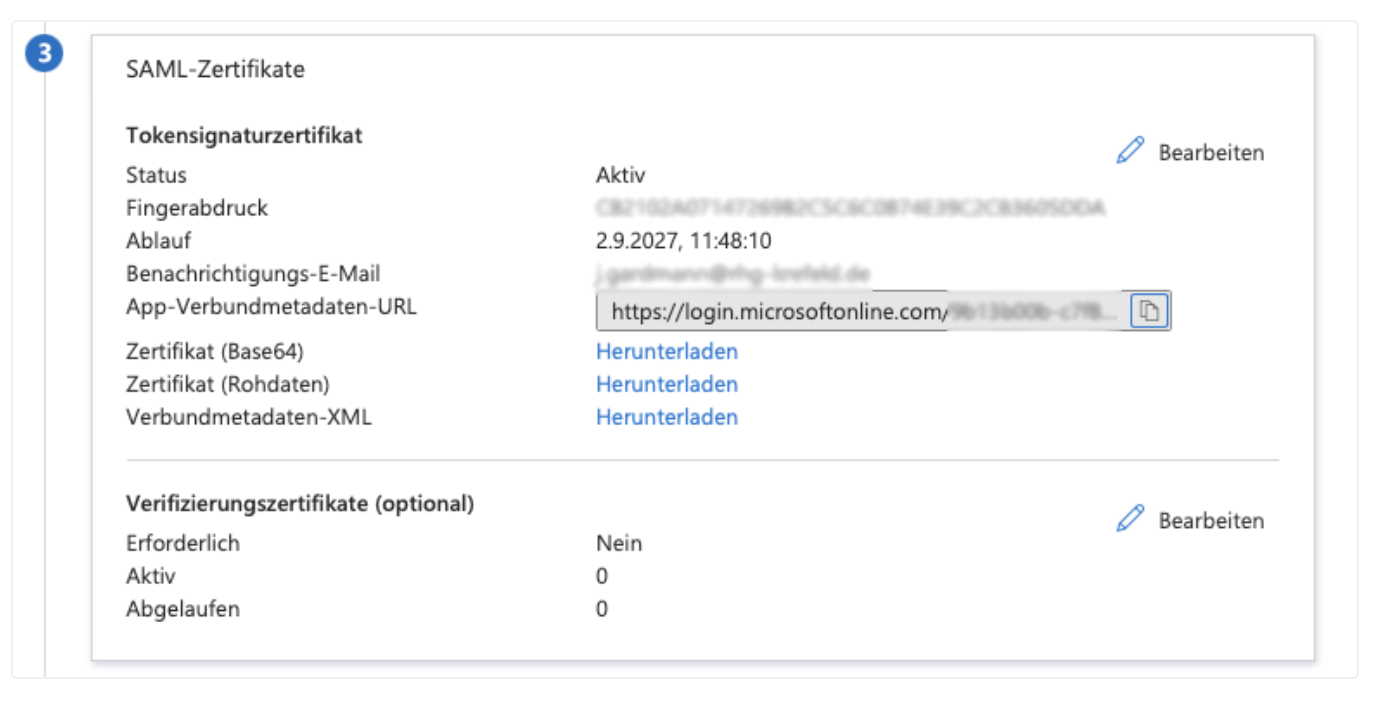1384x706 pixels.
Task: Click the Ablauf date 2.9.2027, 11:48:10
Action: (684, 241)
